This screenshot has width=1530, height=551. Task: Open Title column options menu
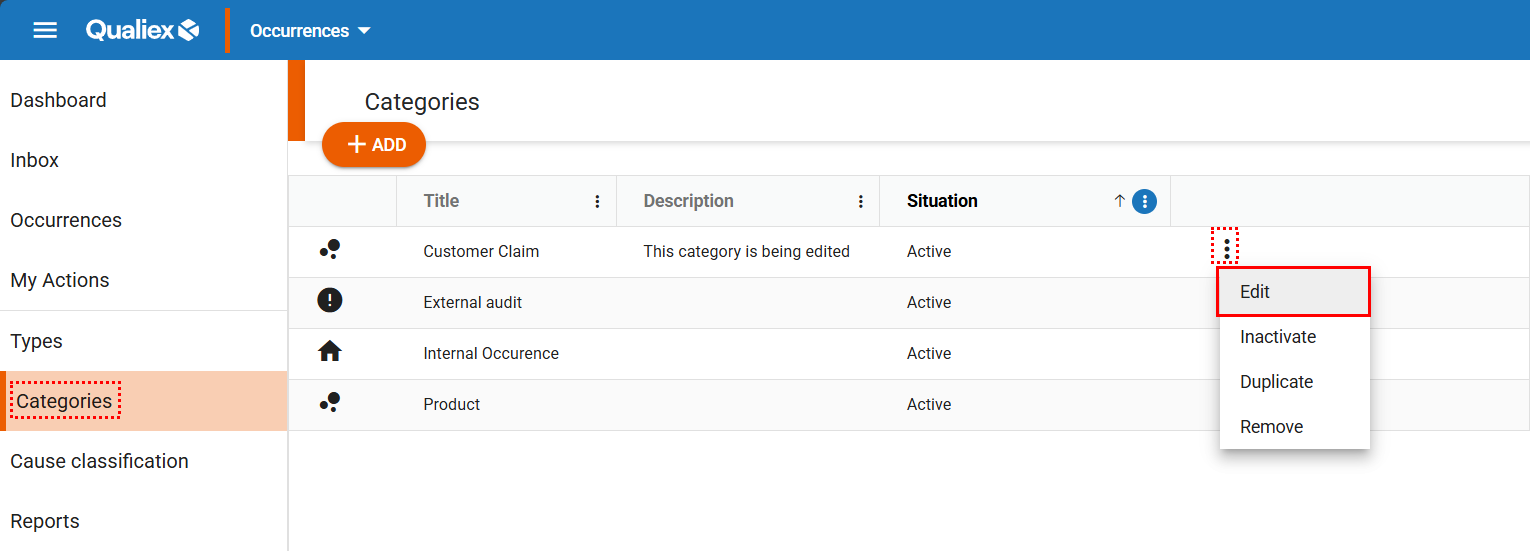(x=598, y=201)
